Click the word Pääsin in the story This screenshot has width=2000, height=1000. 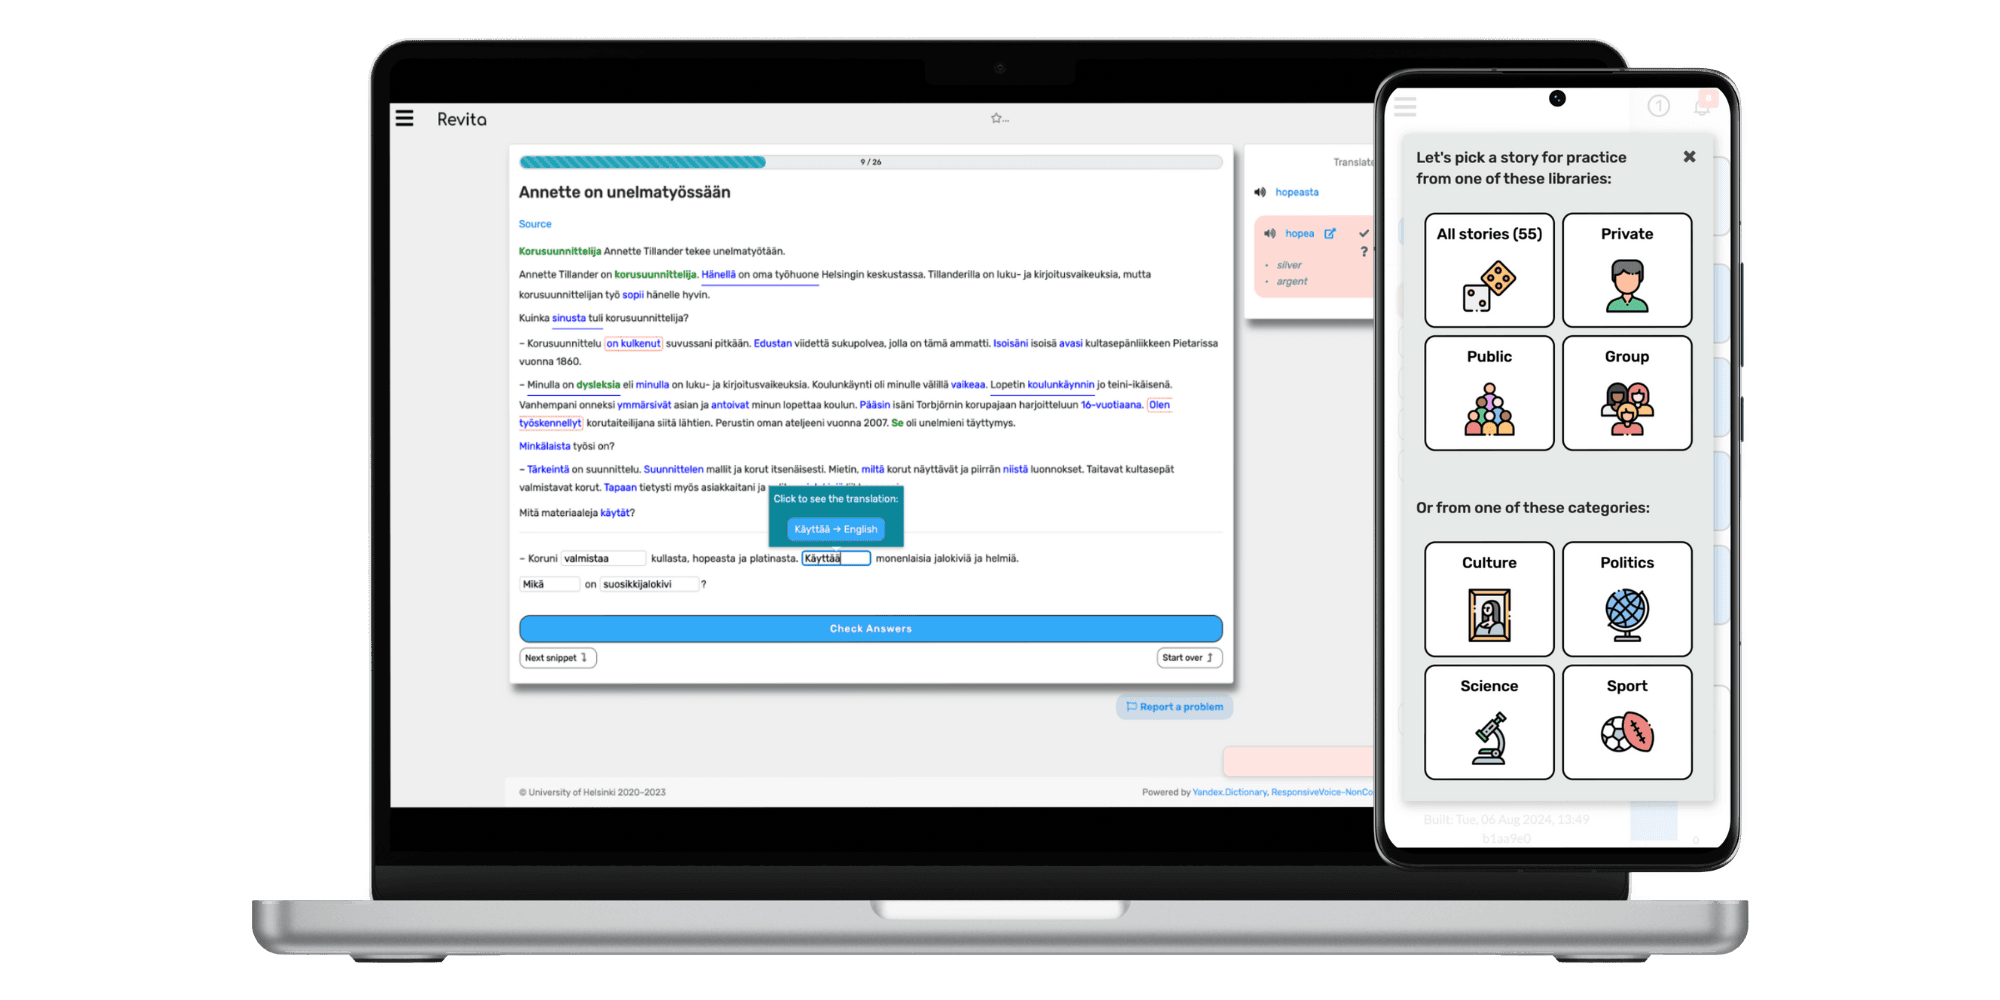[874, 405]
